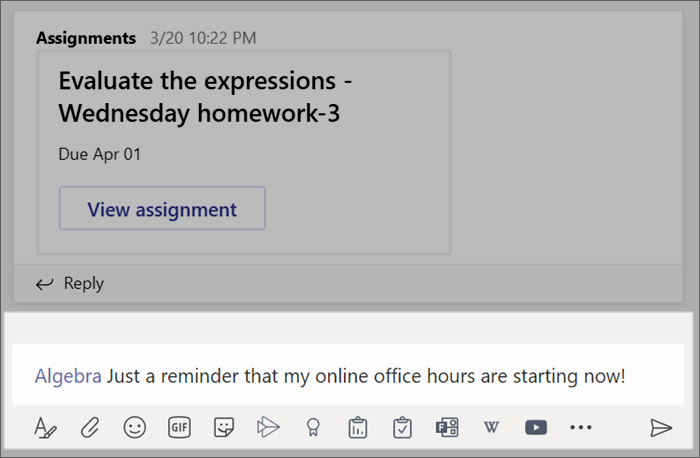Image resolution: width=700 pixels, height=458 pixels.
Task: Open the emoji picker
Action: [x=134, y=428]
